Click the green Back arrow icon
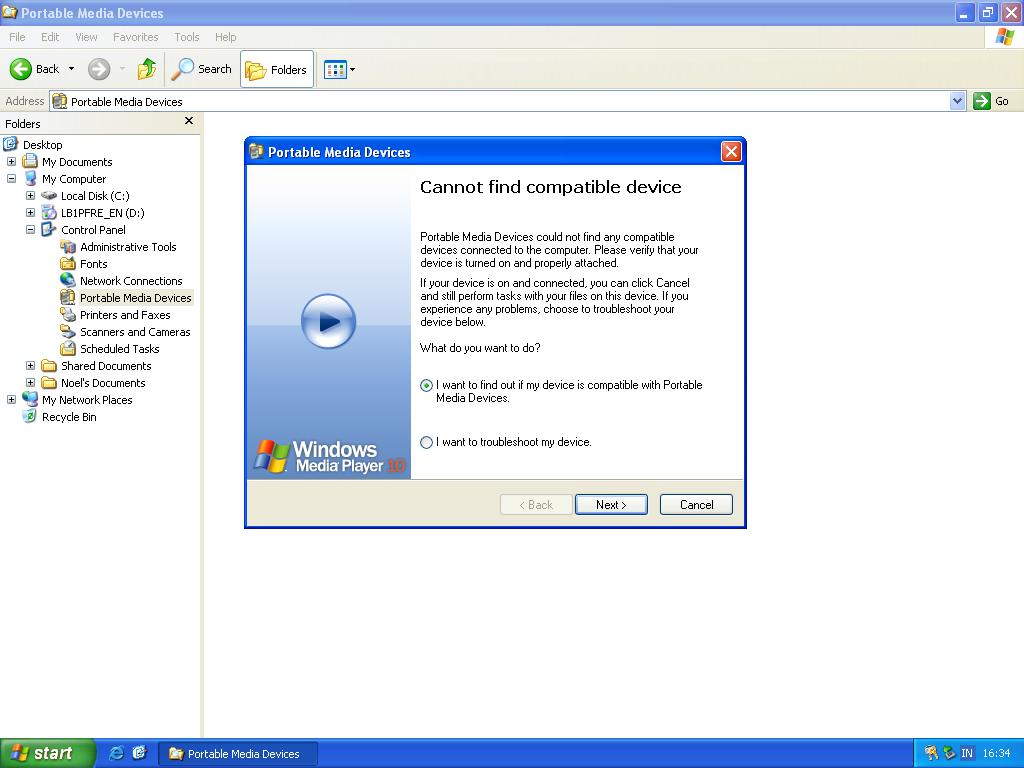The image size is (1024, 768). (20, 69)
